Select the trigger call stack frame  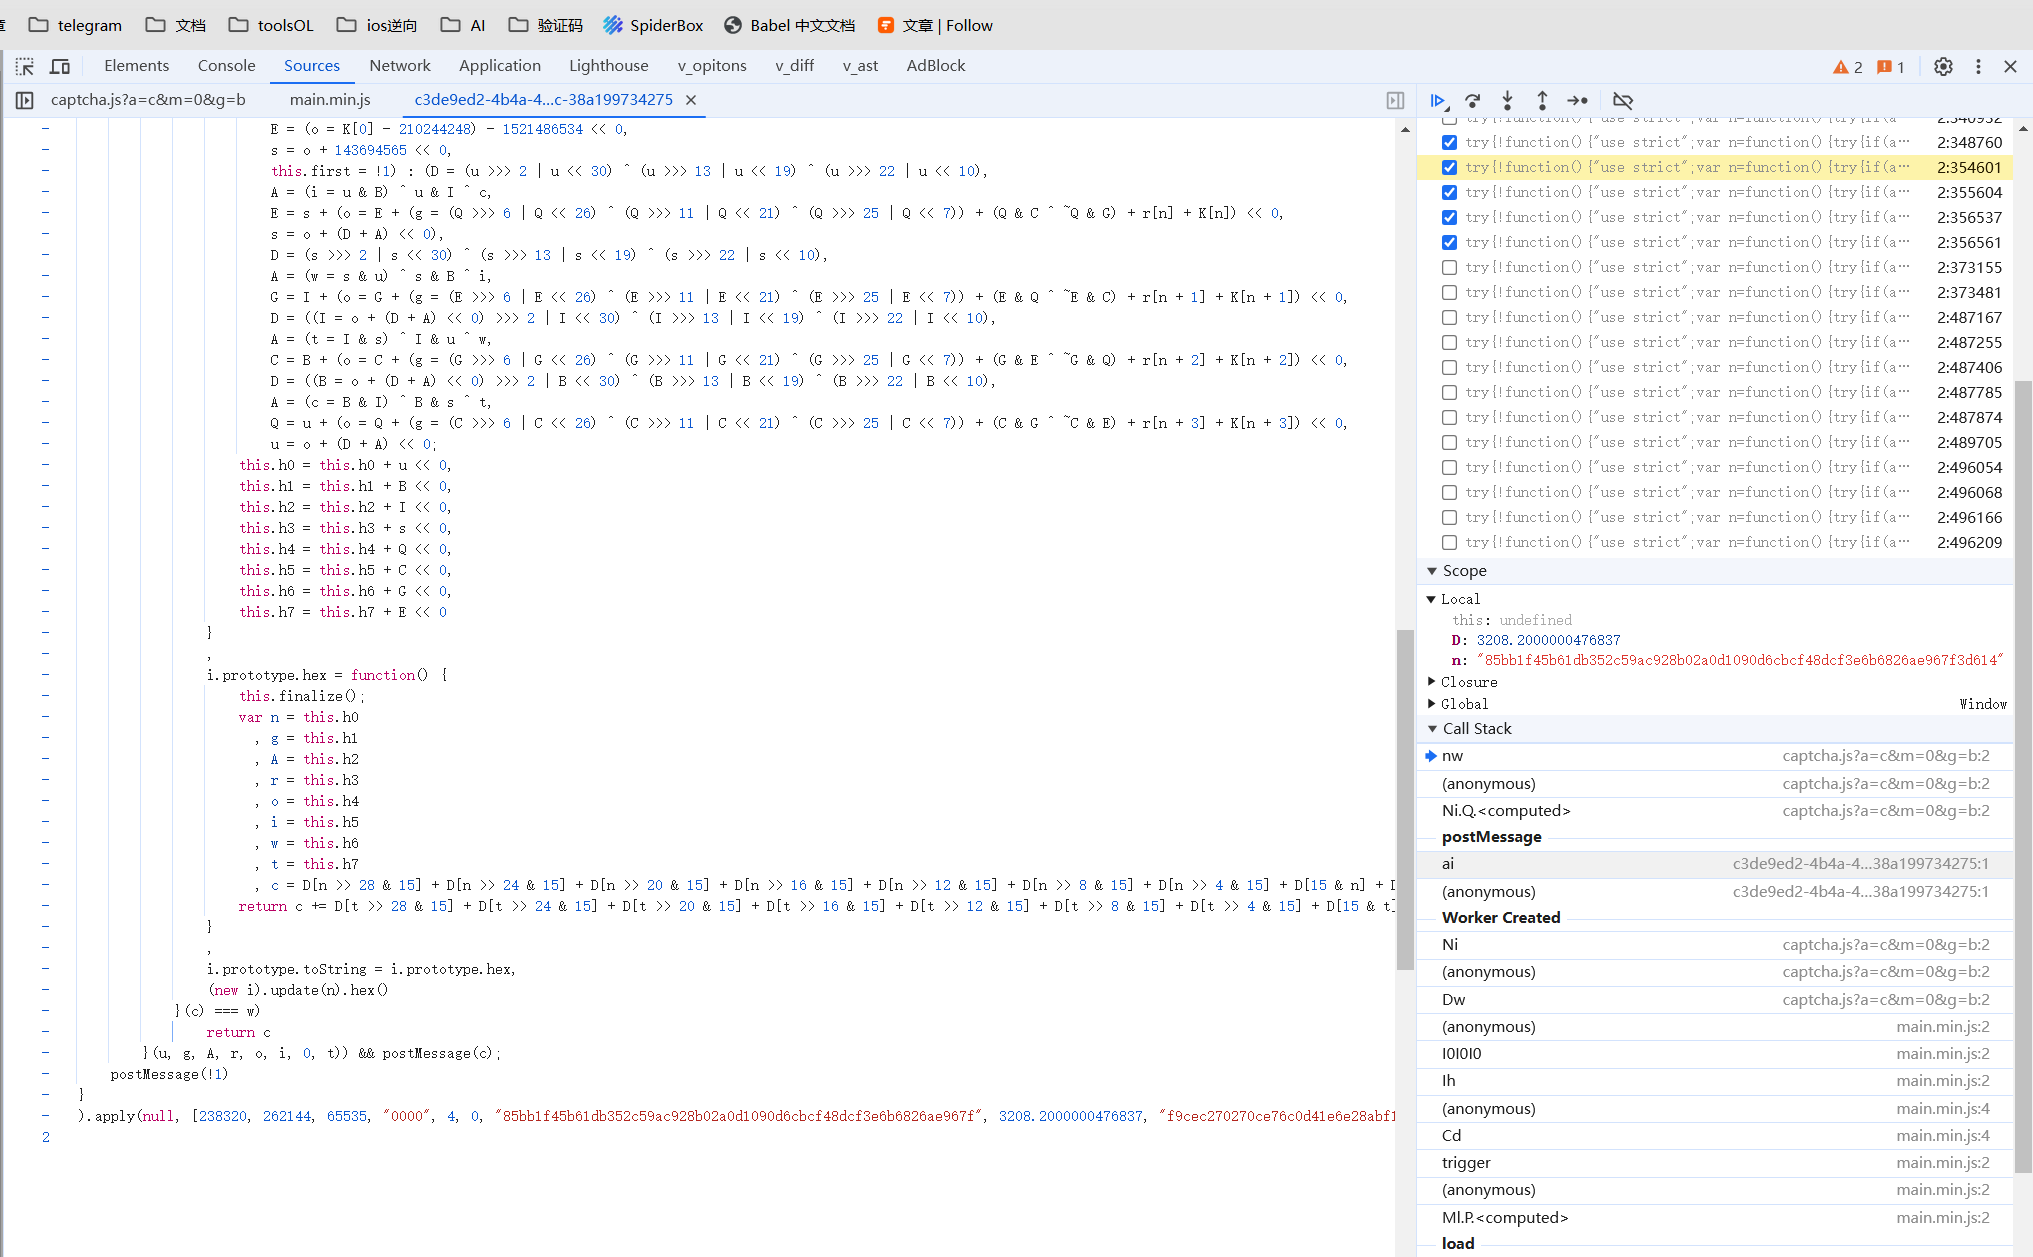click(1715, 1163)
